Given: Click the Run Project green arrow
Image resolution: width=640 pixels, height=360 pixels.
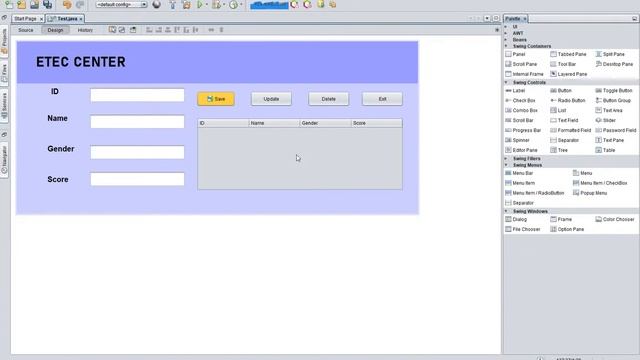Looking at the screenshot, I should pos(200,4).
